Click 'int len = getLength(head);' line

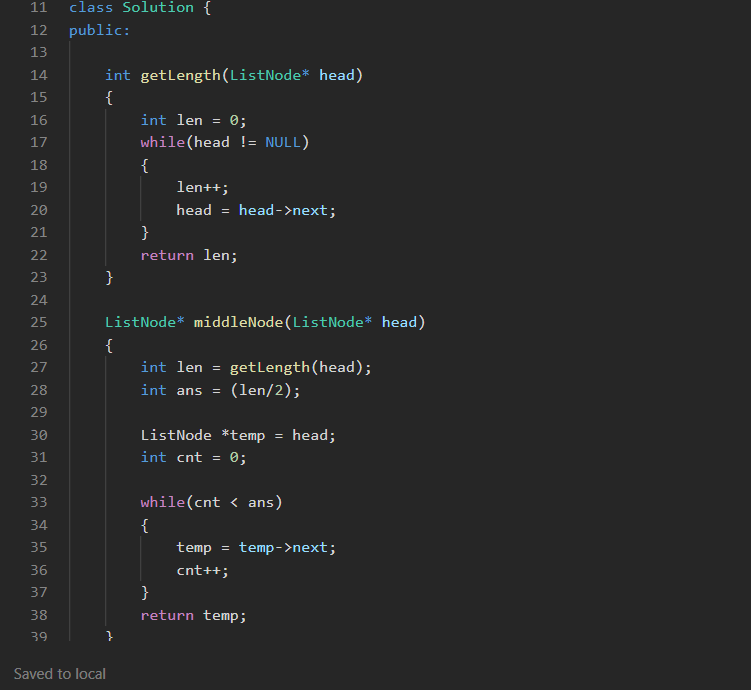pyautogui.click(x=256, y=368)
